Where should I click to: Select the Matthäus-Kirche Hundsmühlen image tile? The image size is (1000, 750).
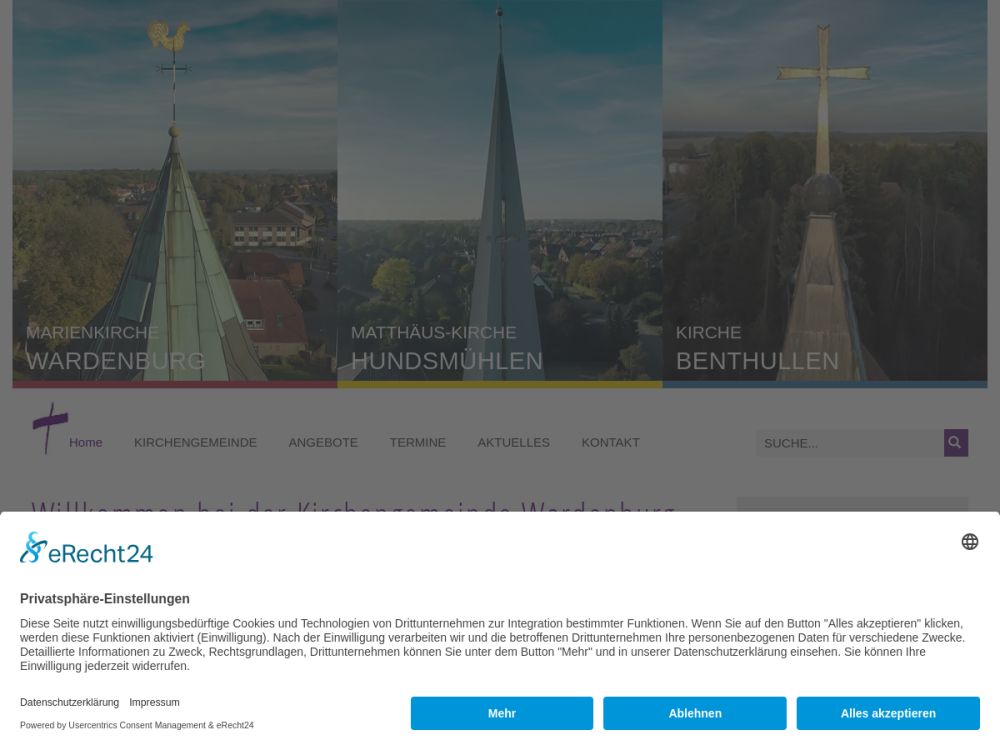point(500,193)
